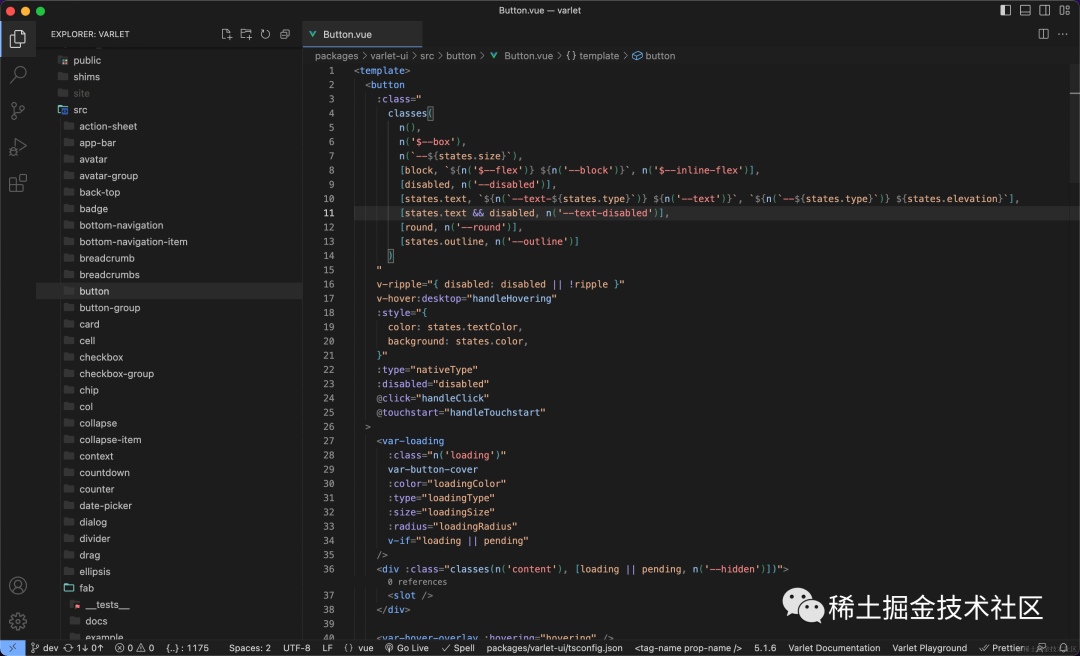Viewport: 1080px width, 656px height.
Task: Click the tsconfig.json path in status bar
Action: point(554,648)
